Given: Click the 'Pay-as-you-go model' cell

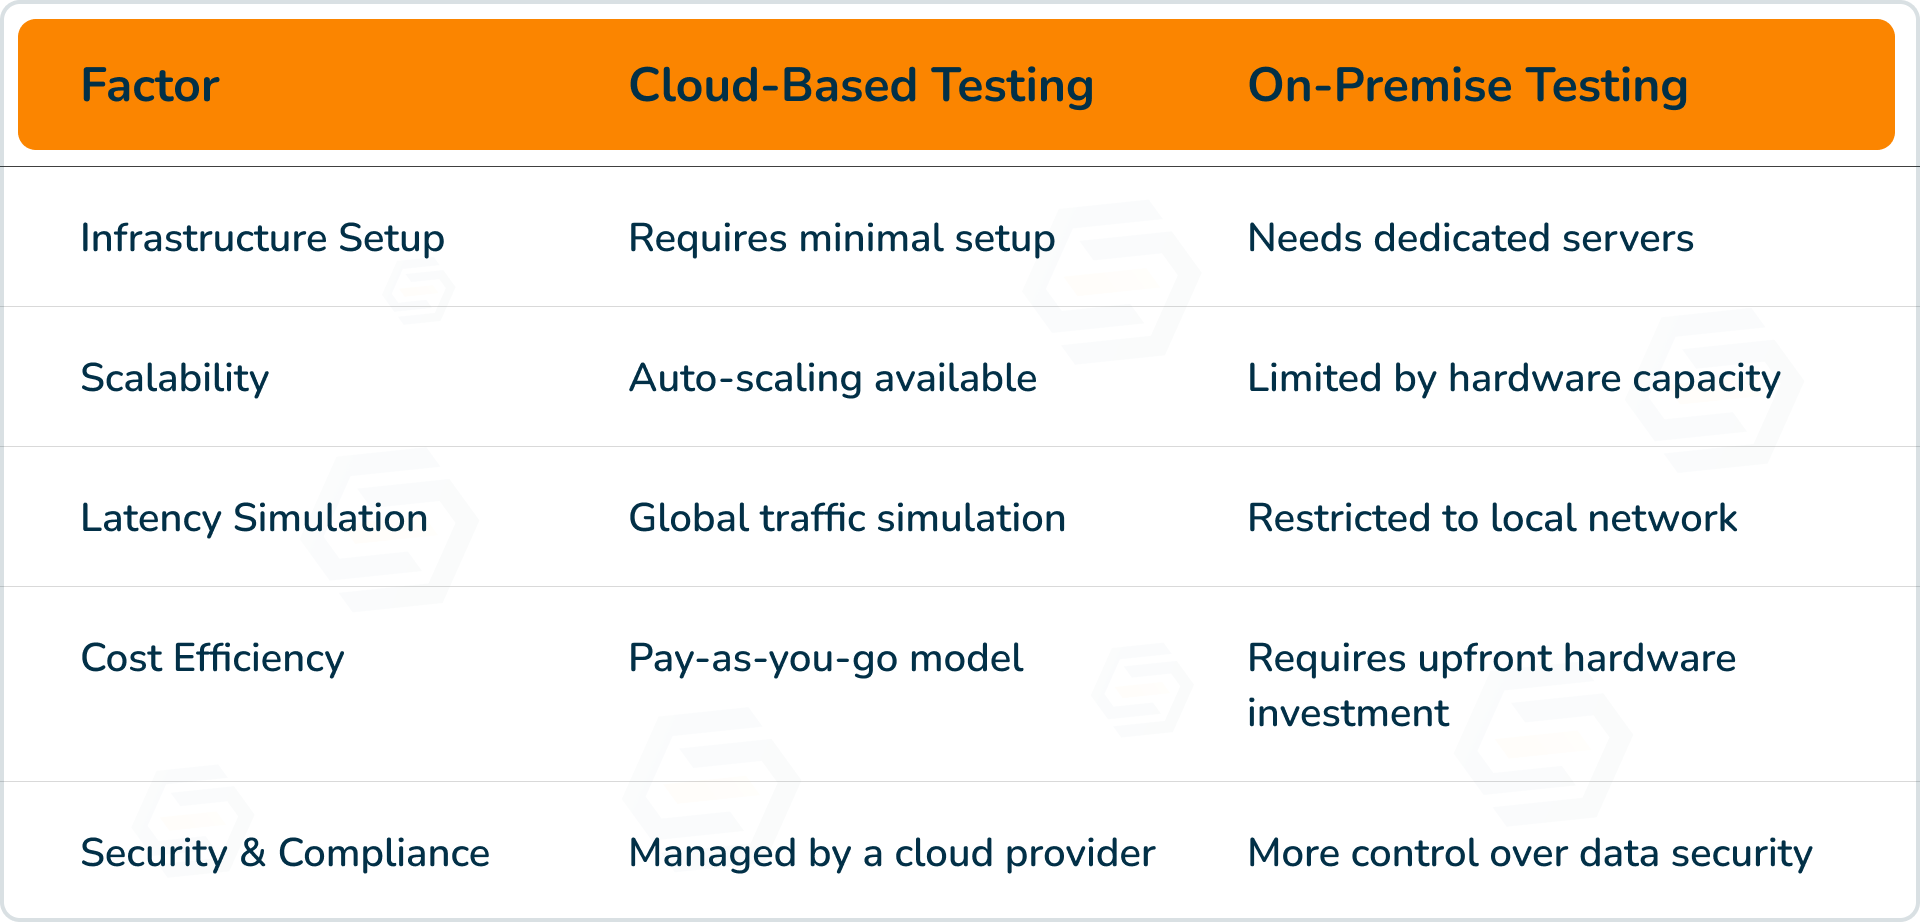Looking at the screenshot, I should point(826,659).
